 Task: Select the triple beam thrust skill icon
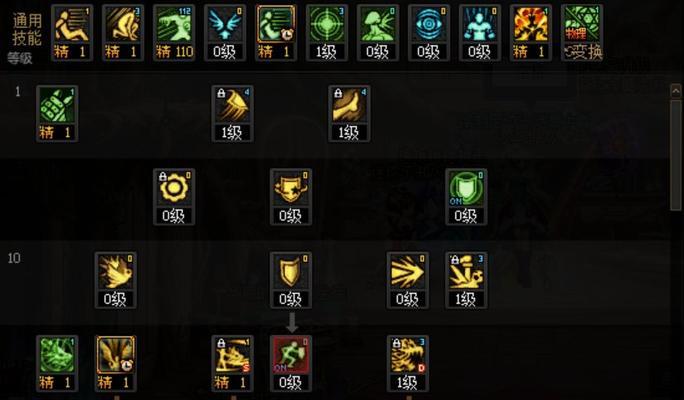[407, 280]
